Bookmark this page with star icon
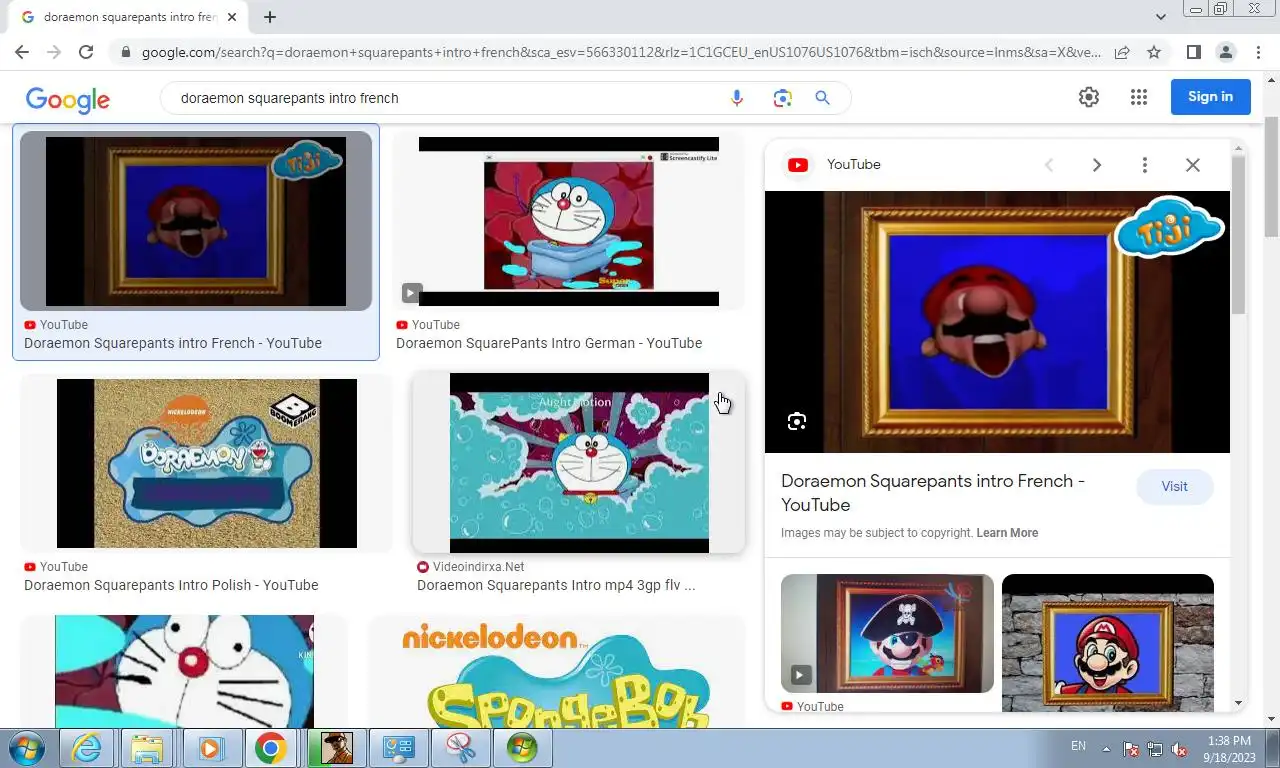This screenshot has width=1280, height=768. (x=1154, y=52)
